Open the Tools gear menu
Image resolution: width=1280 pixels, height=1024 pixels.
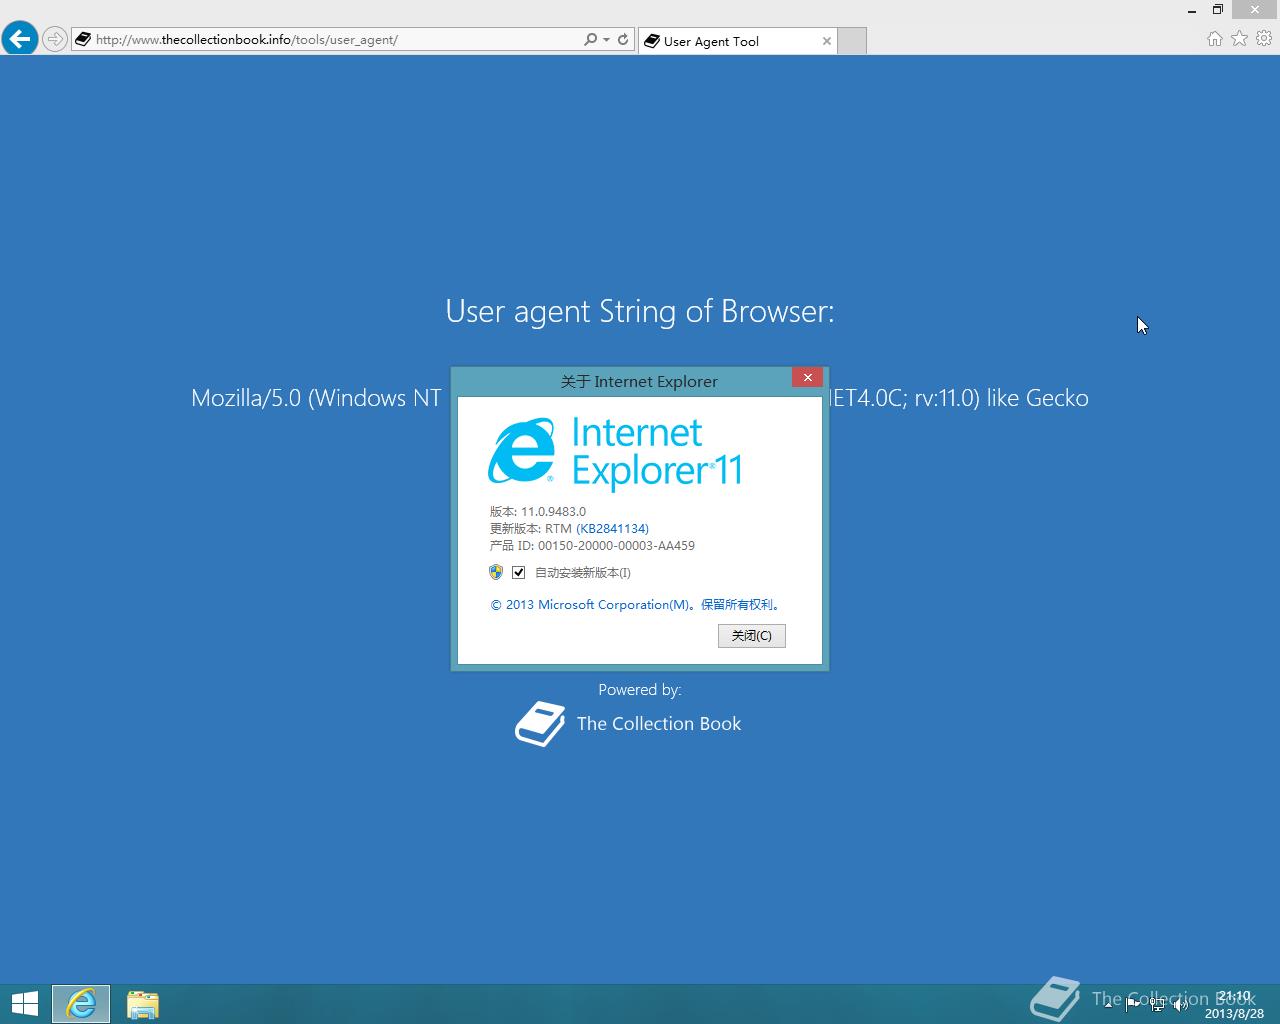coord(1264,39)
